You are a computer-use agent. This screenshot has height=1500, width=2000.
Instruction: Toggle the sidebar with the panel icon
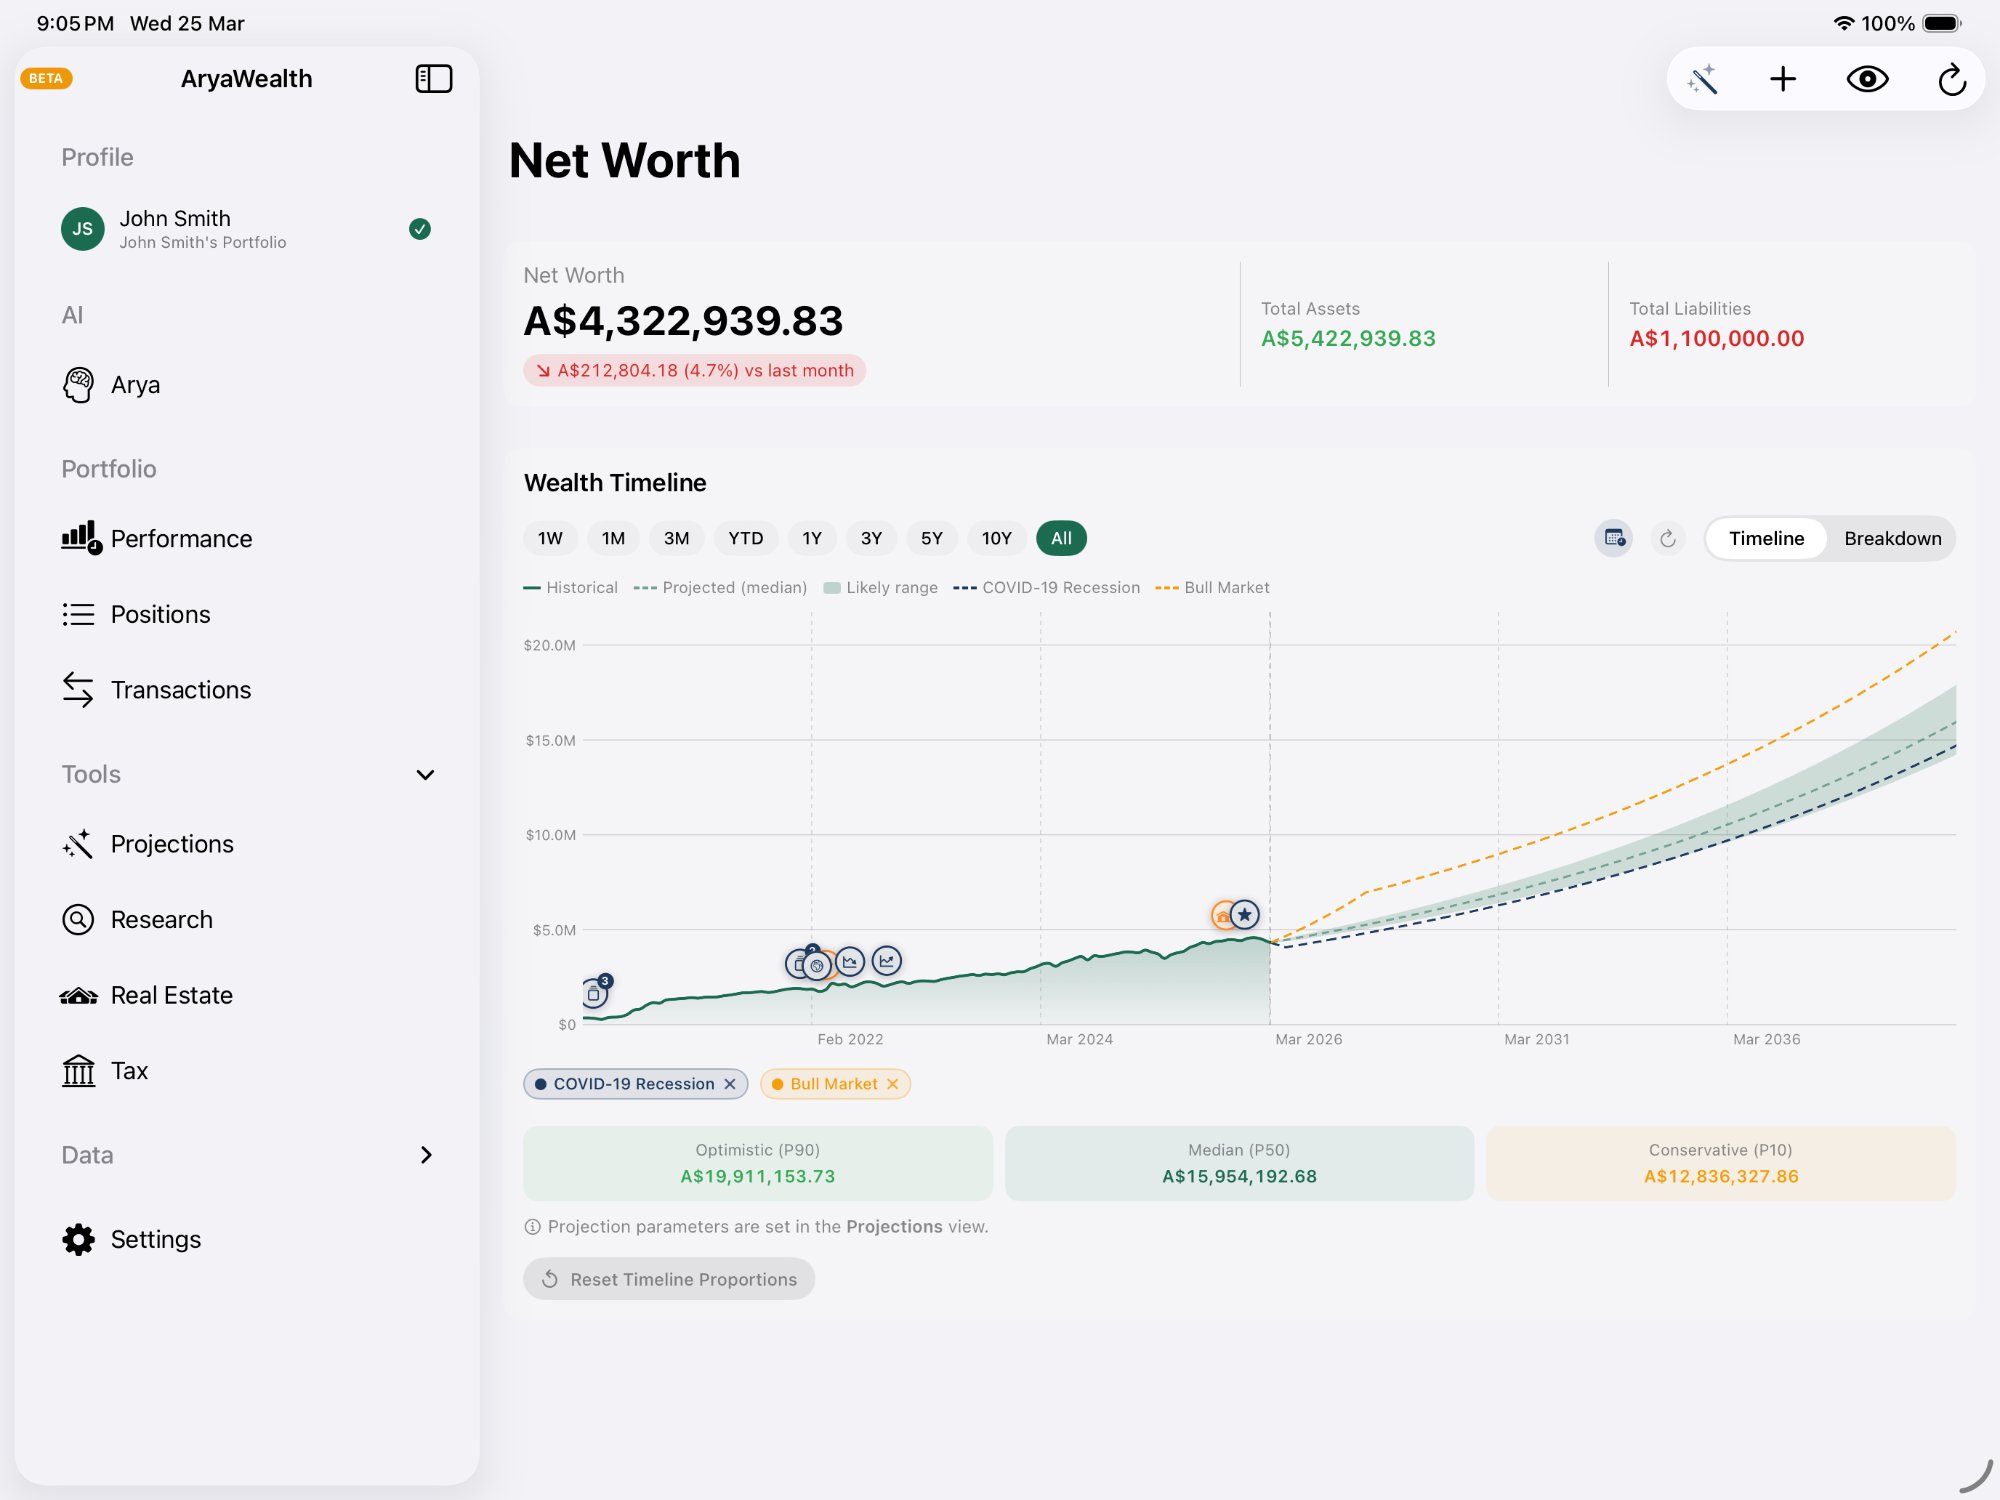coord(434,78)
